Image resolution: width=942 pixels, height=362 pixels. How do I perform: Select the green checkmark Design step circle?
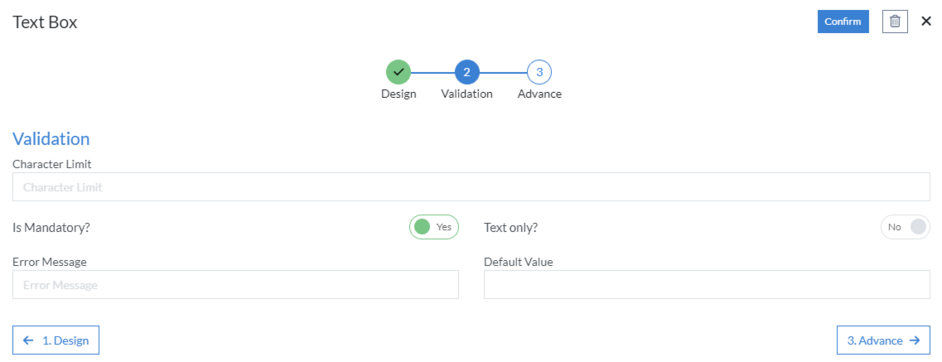coord(398,73)
